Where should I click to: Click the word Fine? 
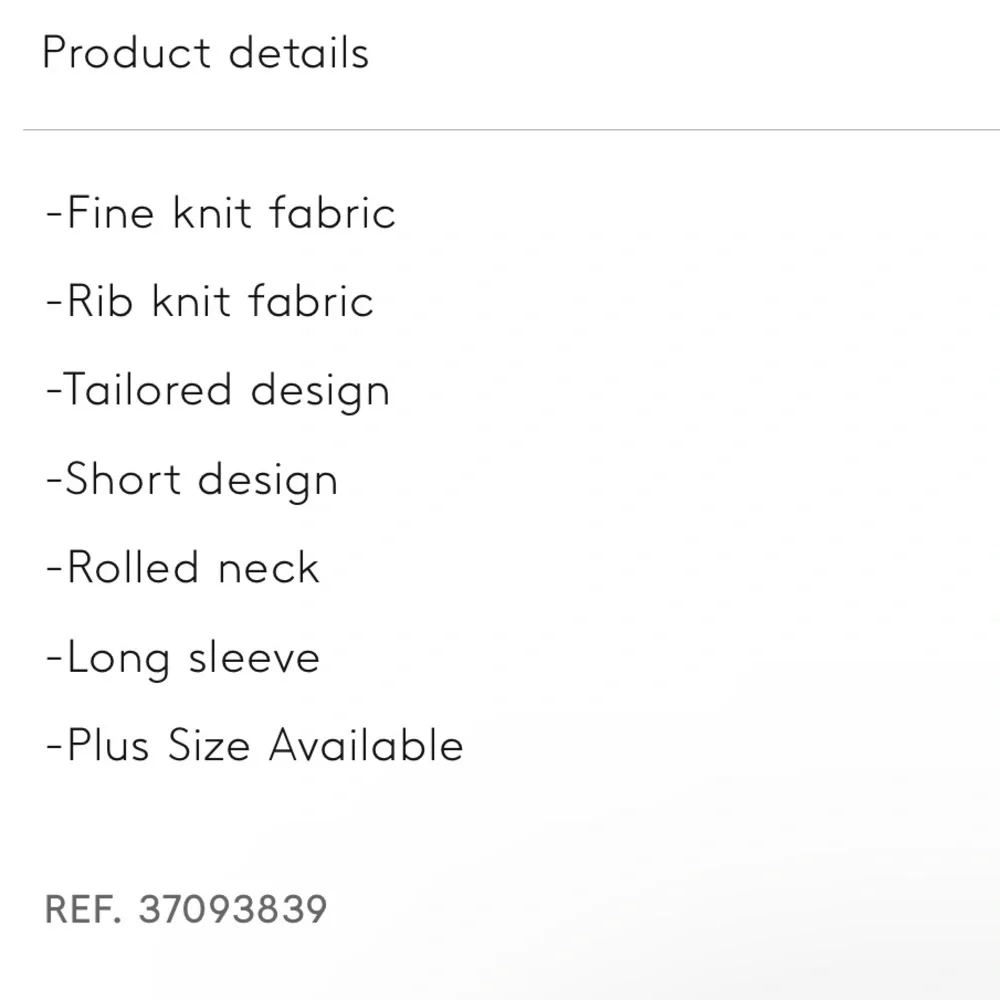[110, 212]
